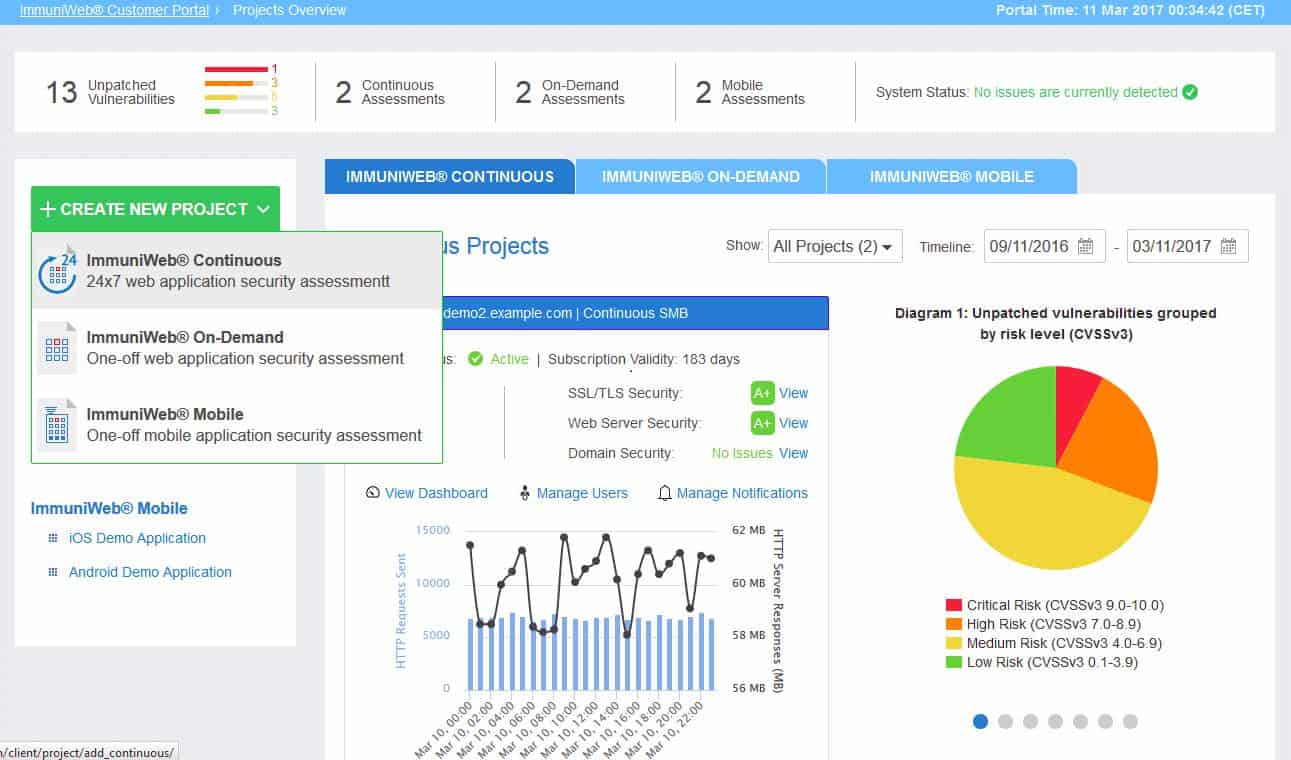Viewport: 1291px width, 760px height.
Task: Choose ImmuniWeb Mobile from the create menu
Action: point(237,425)
